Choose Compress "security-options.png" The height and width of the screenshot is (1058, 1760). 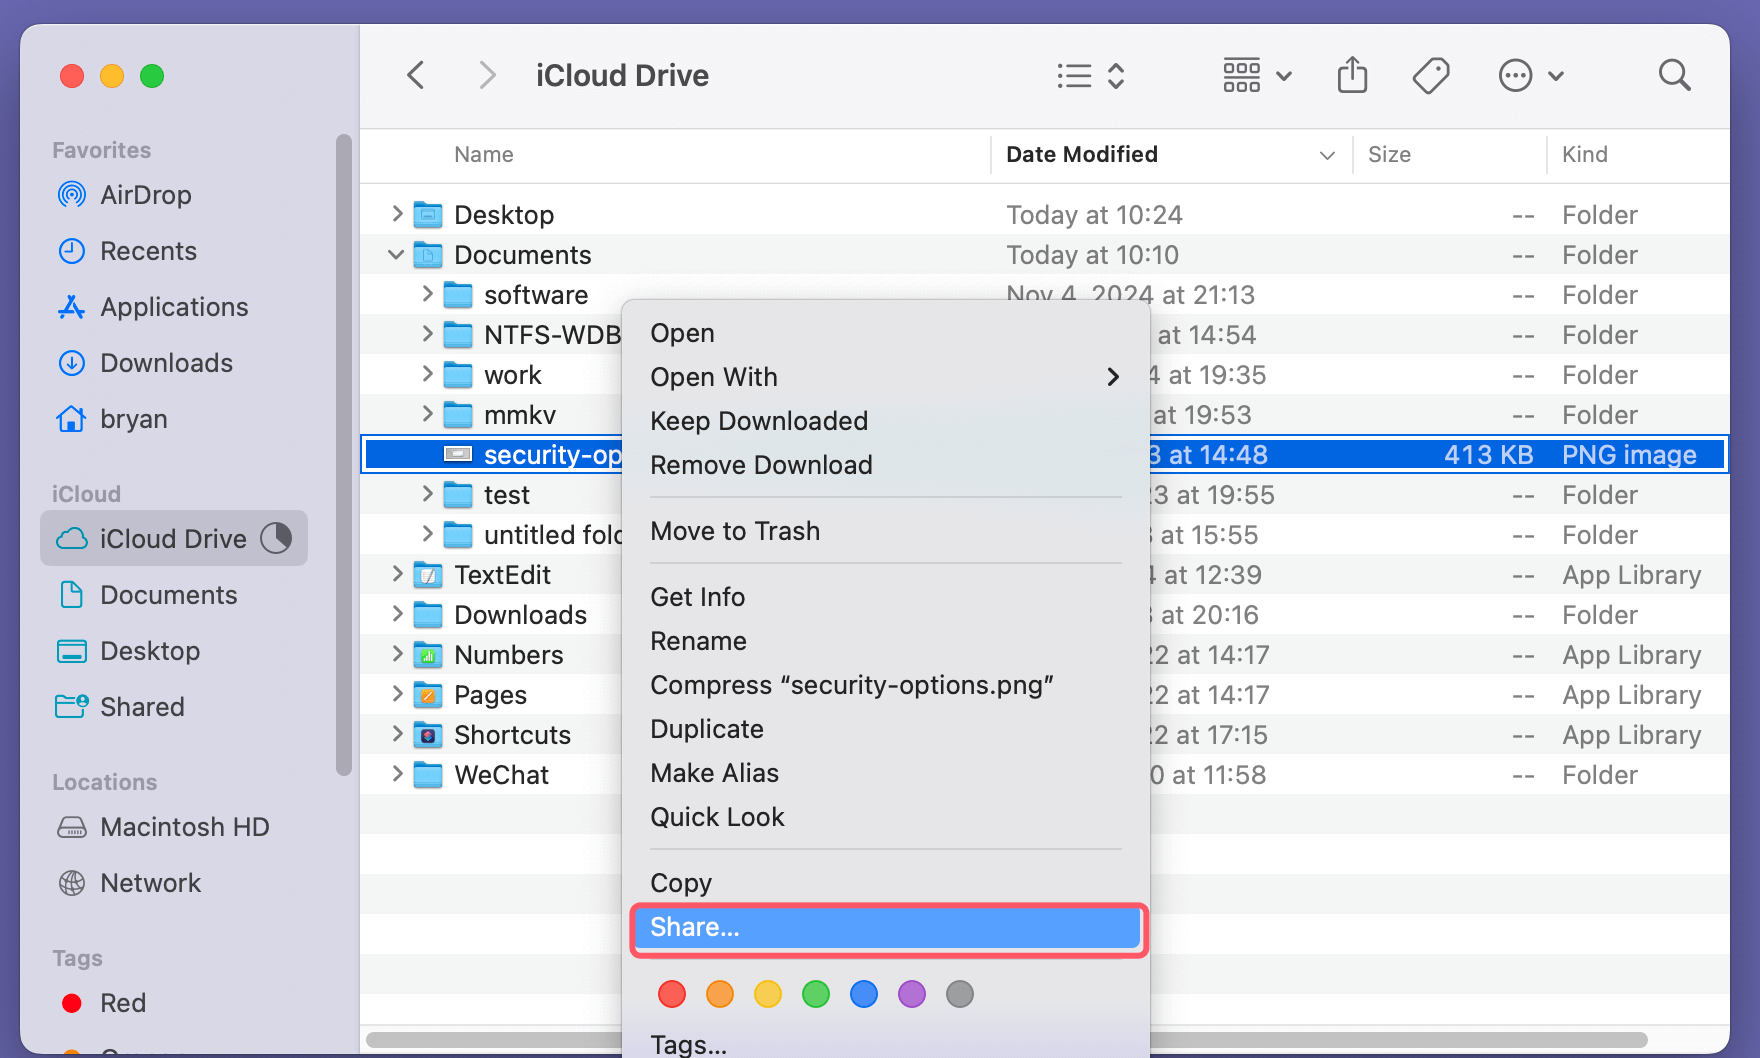(x=852, y=685)
